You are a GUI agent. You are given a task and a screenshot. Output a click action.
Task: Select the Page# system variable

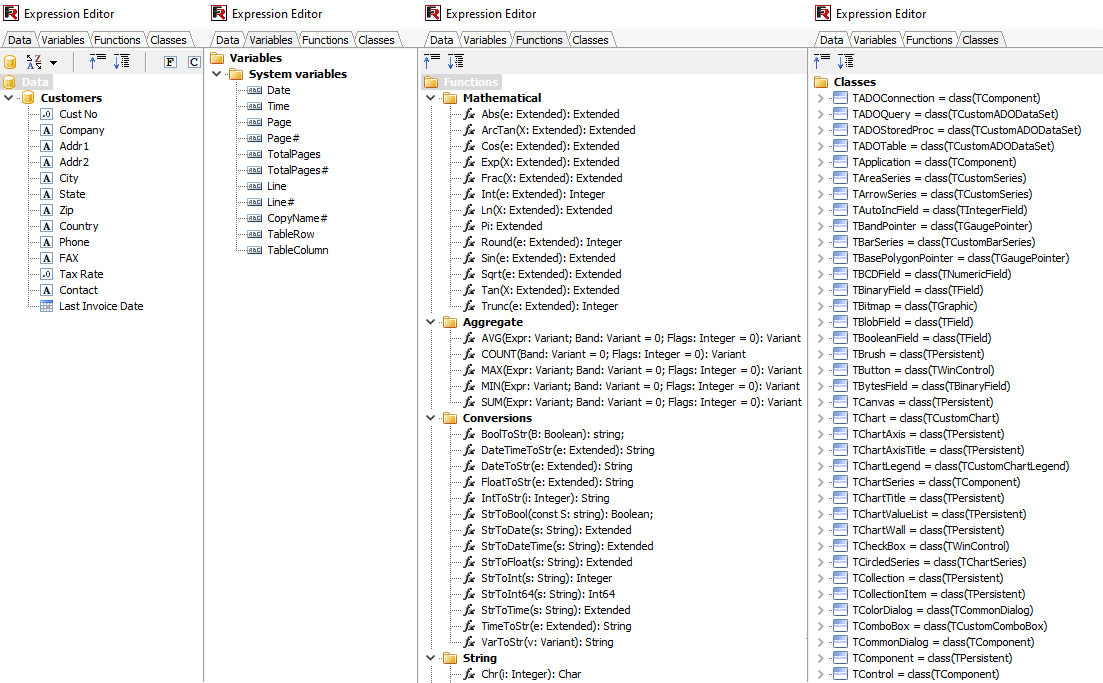click(283, 138)
